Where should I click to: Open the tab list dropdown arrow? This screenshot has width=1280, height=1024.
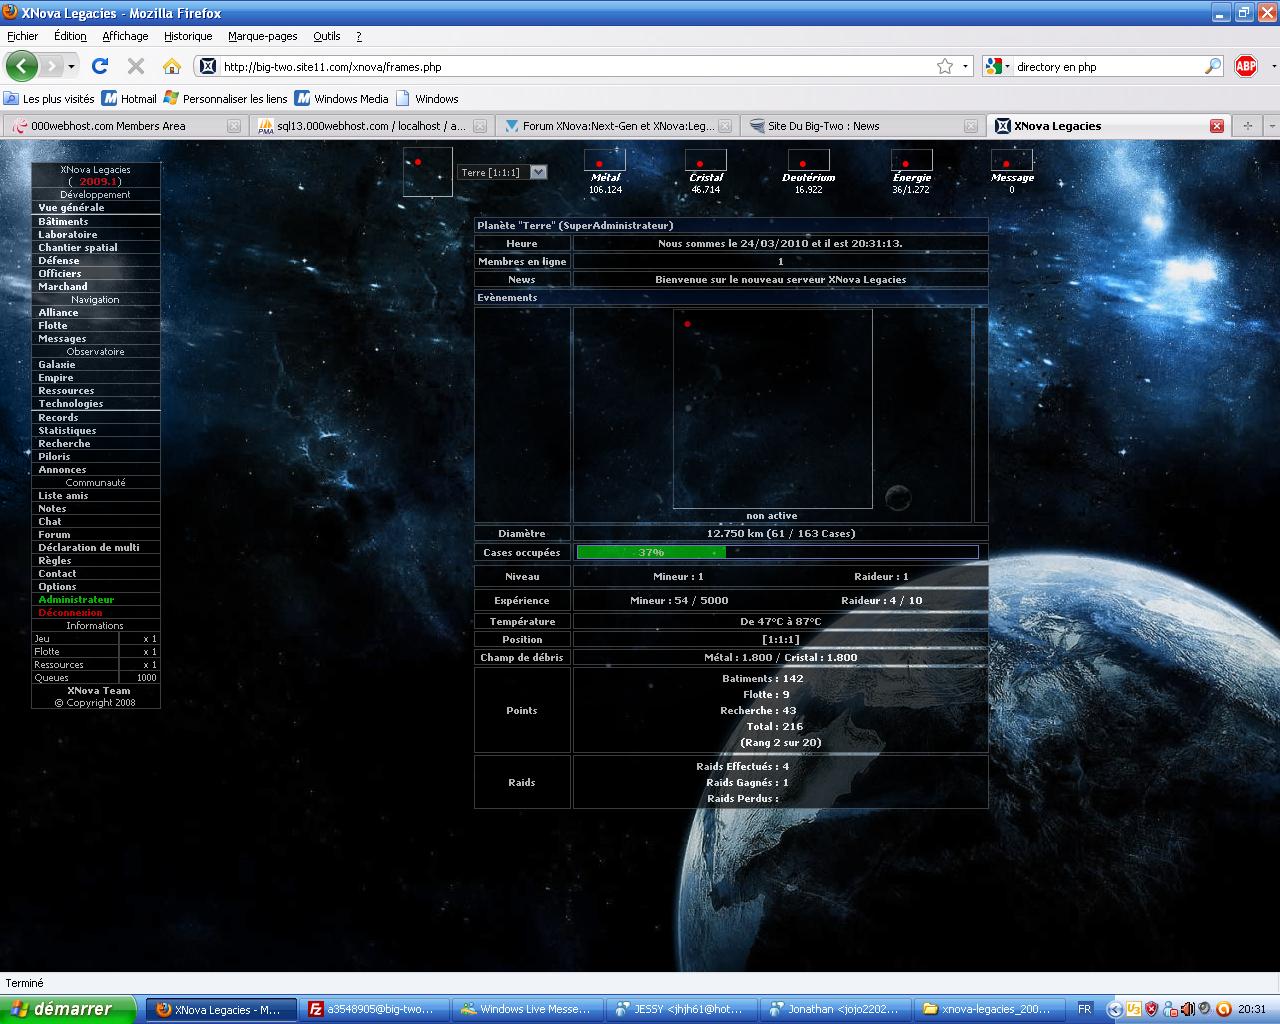(1270, 126)
